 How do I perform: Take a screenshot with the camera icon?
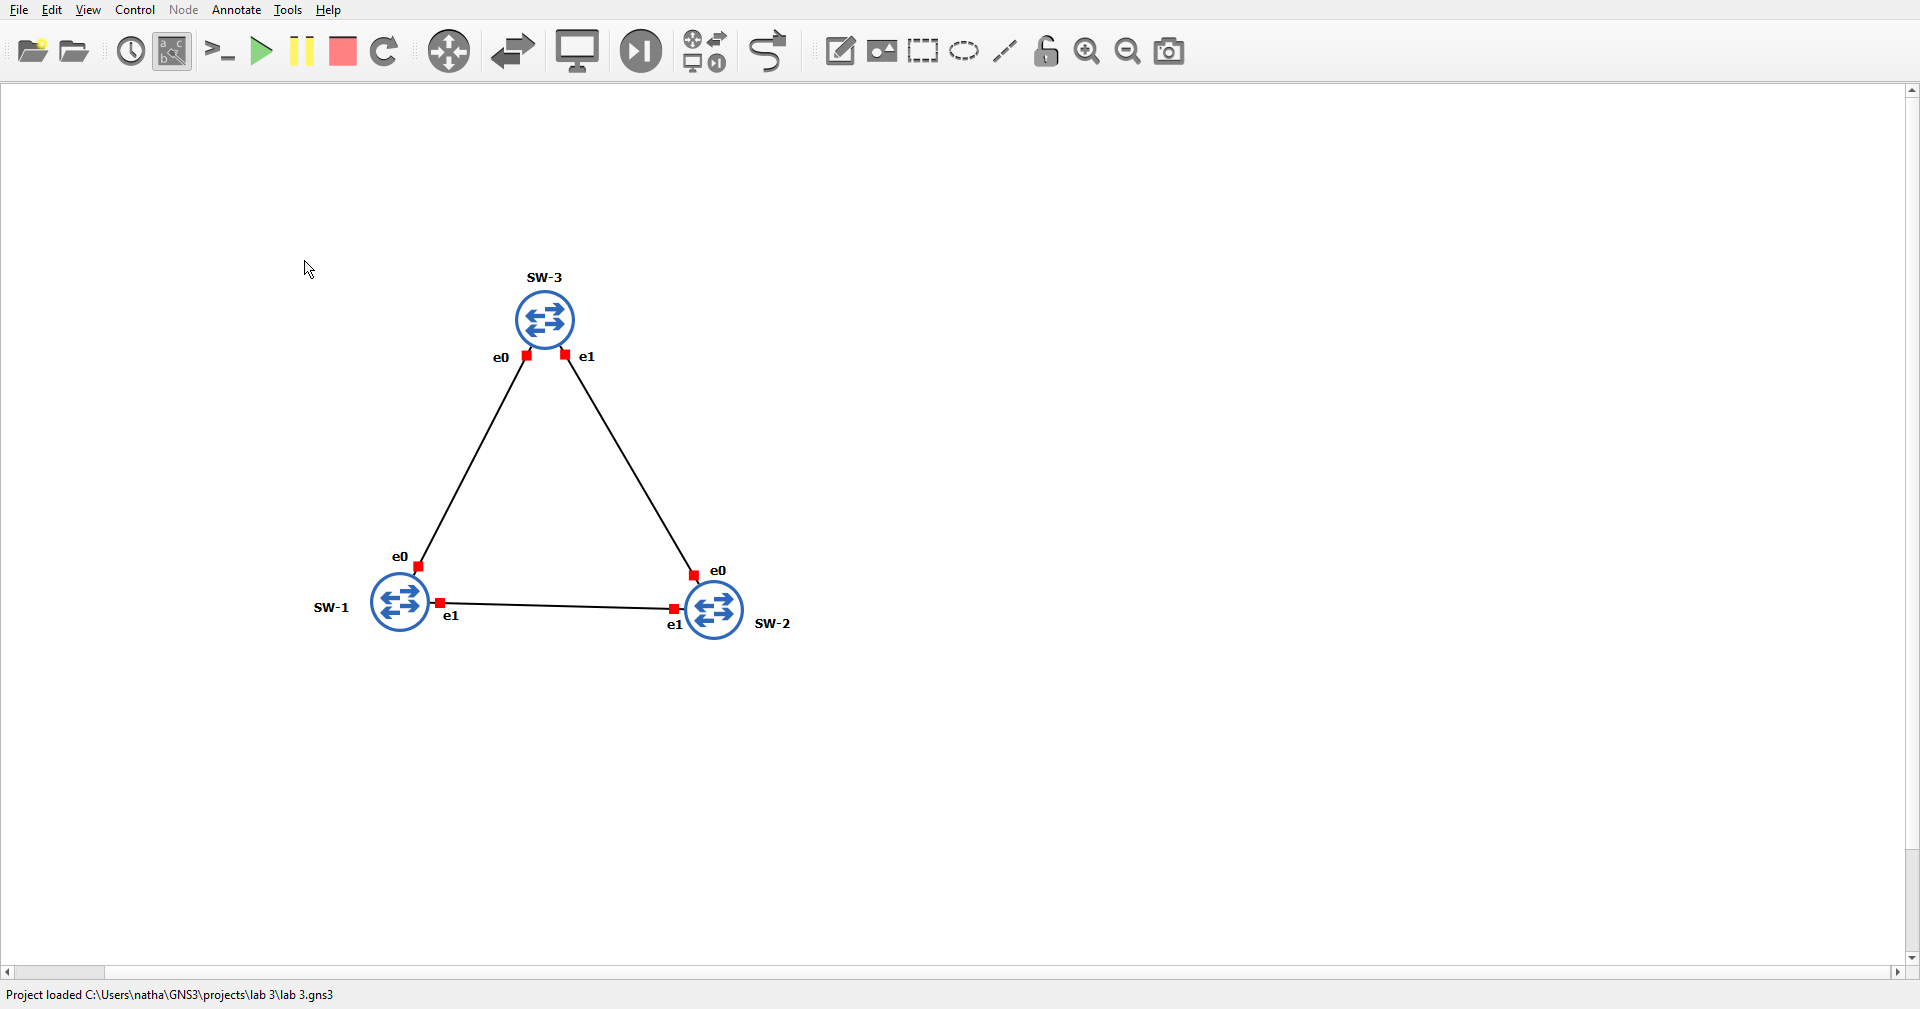point(1169,51)
